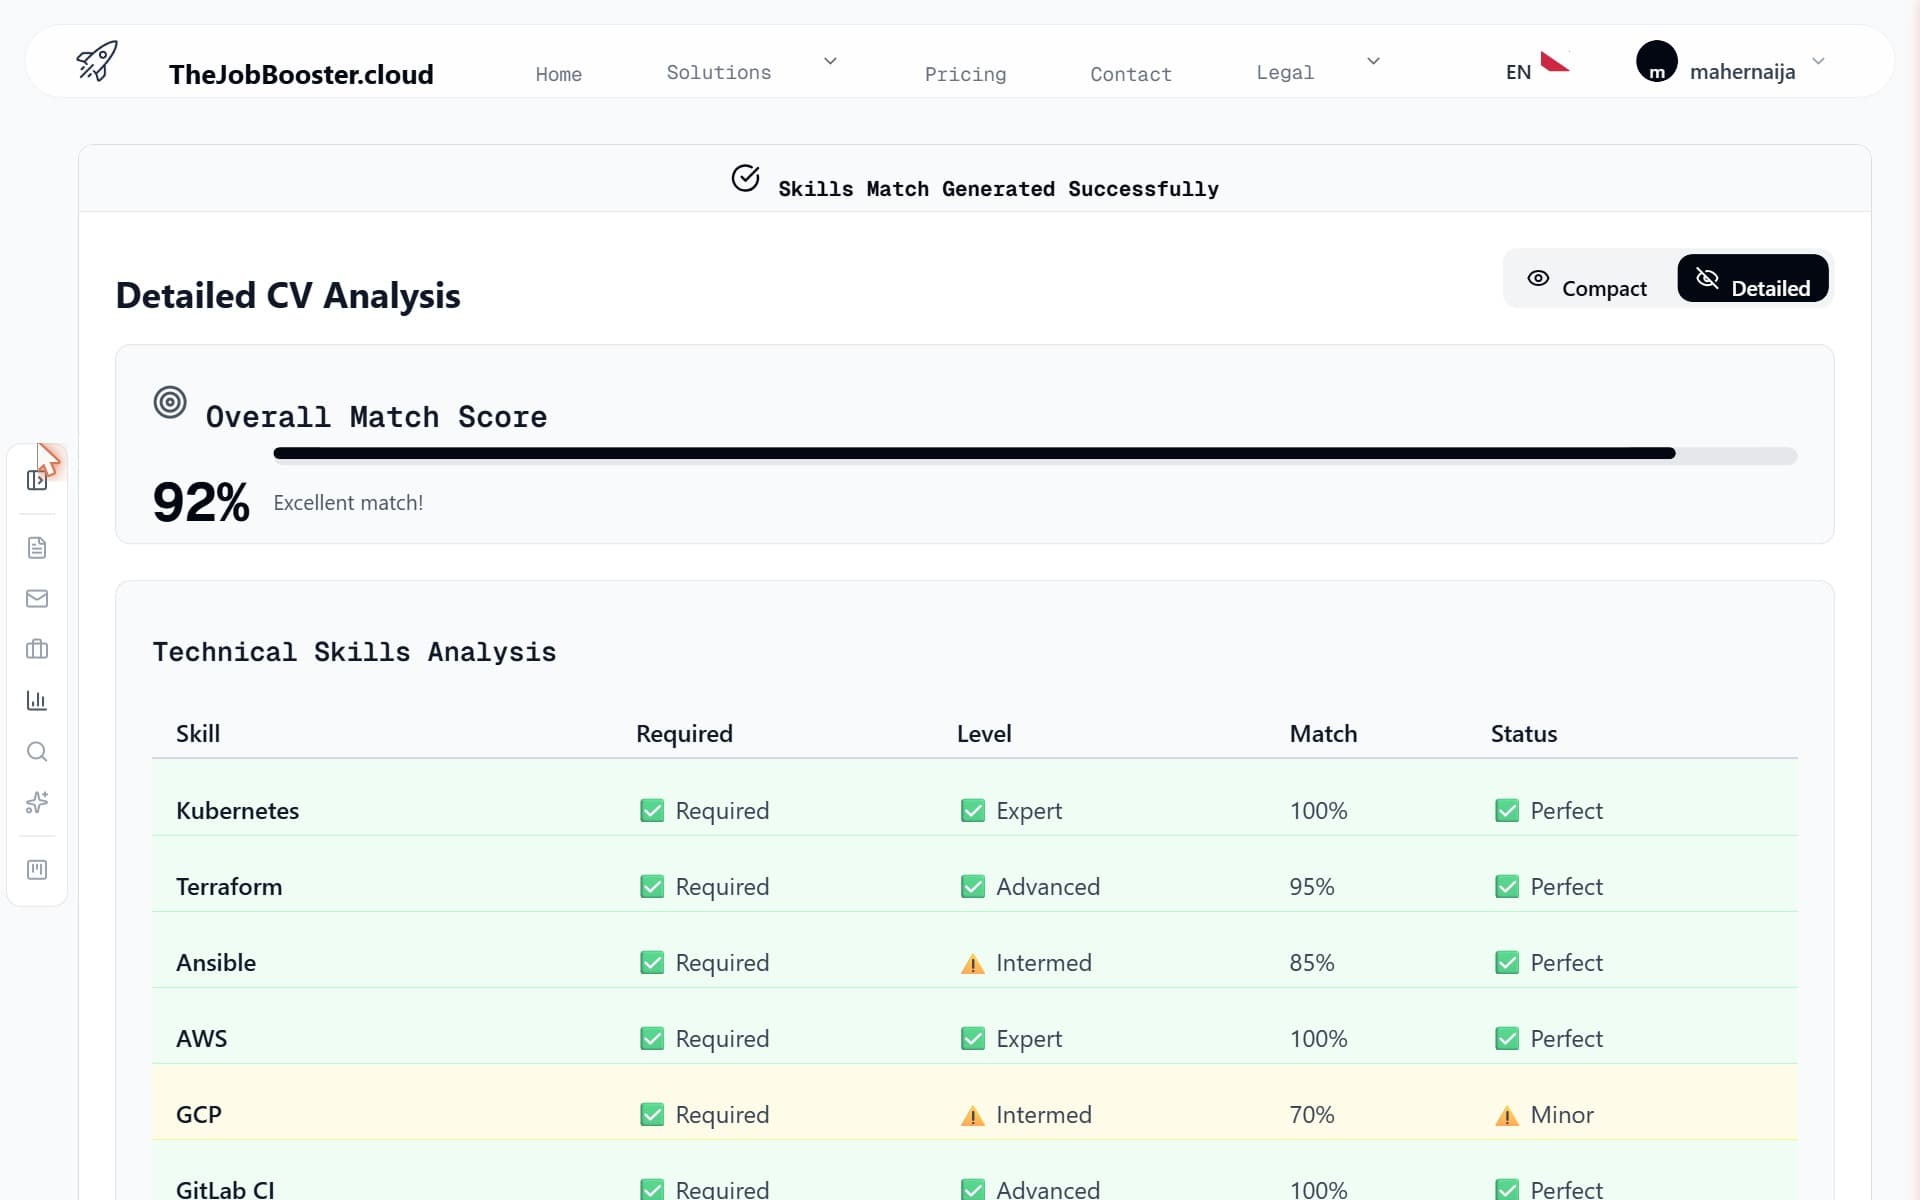Viewport: 1920px width, 1200px height.
Task: Click the Expert level label for Kubernetes
Action: (1029, 810)
